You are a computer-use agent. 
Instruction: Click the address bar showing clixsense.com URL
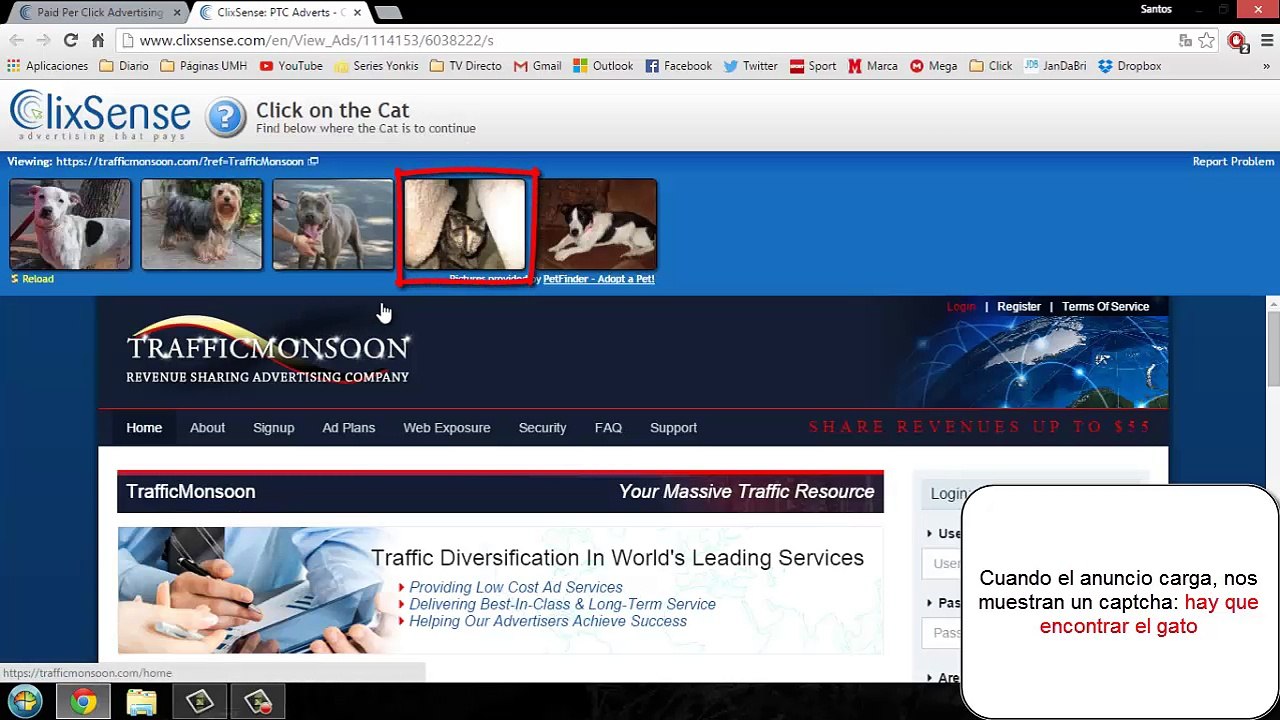click(640, 40)
